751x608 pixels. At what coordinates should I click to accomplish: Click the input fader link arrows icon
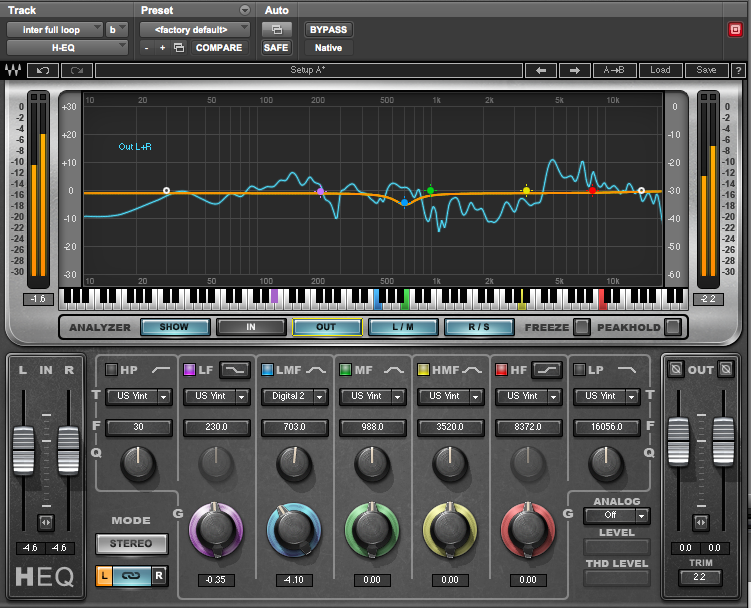click(45, 522)
